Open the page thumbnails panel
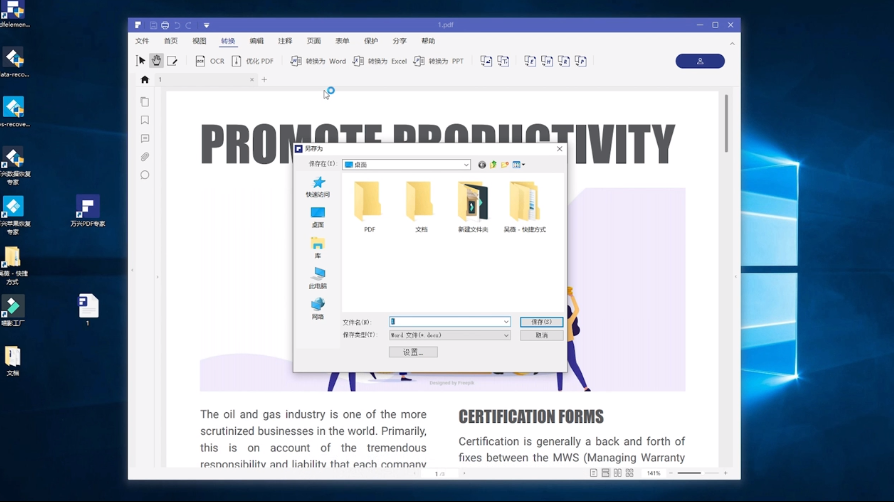This screenshot has height=502, width=894. (145, 102)
